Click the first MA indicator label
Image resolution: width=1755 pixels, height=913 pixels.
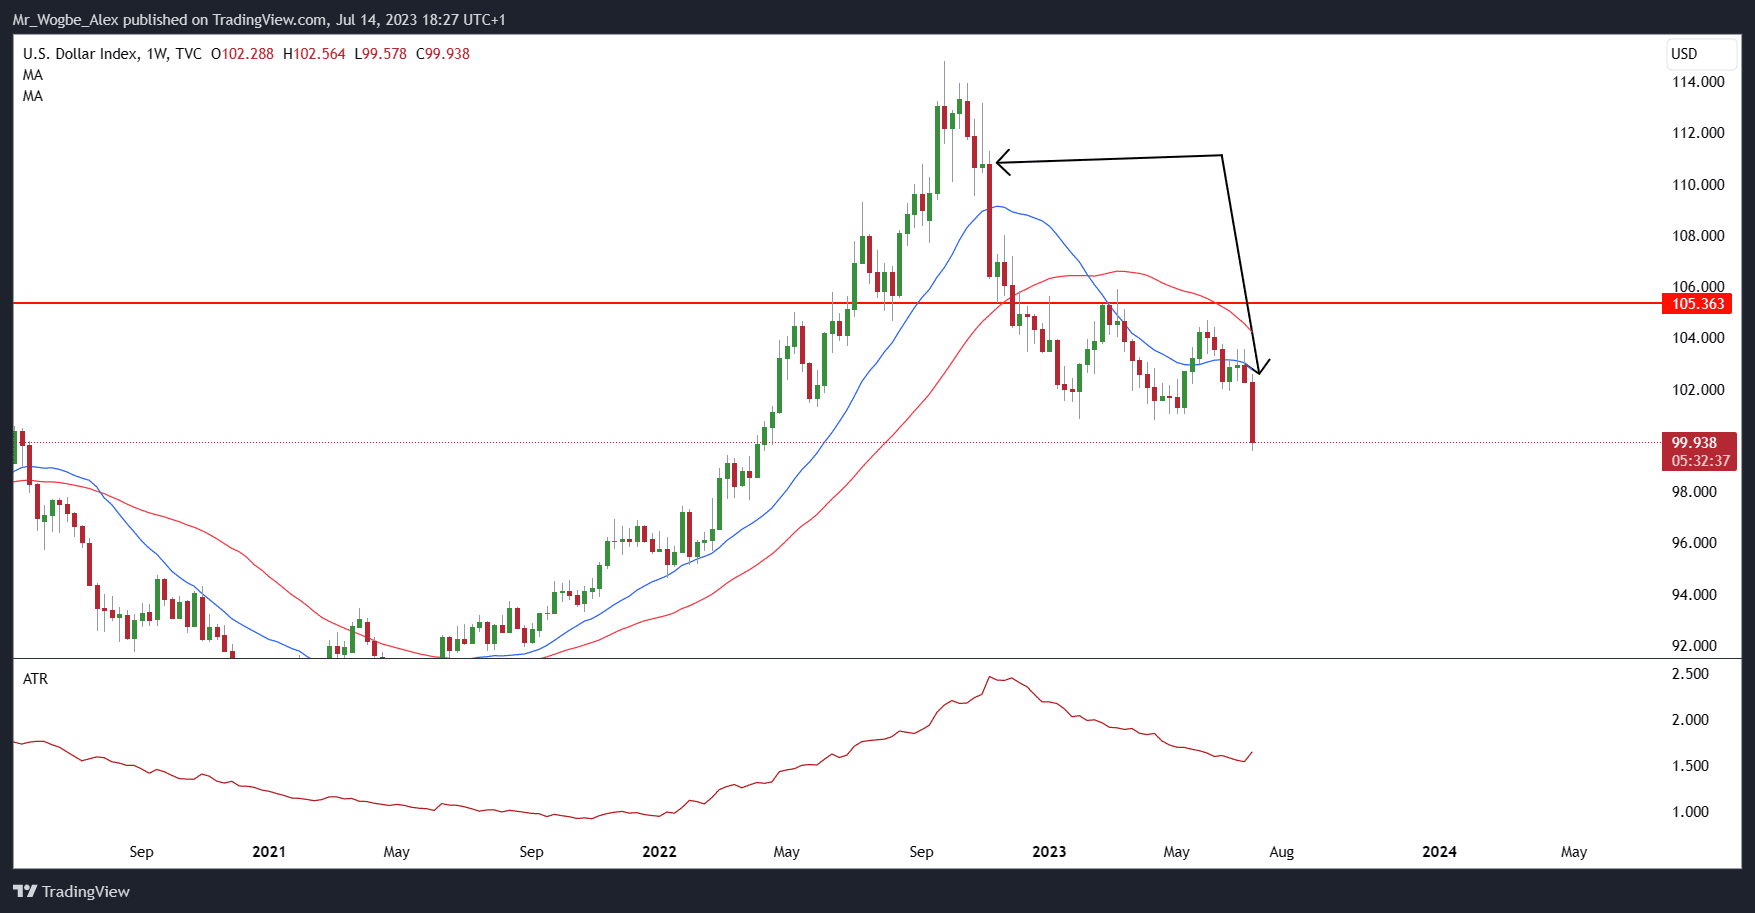pos(33,75)
